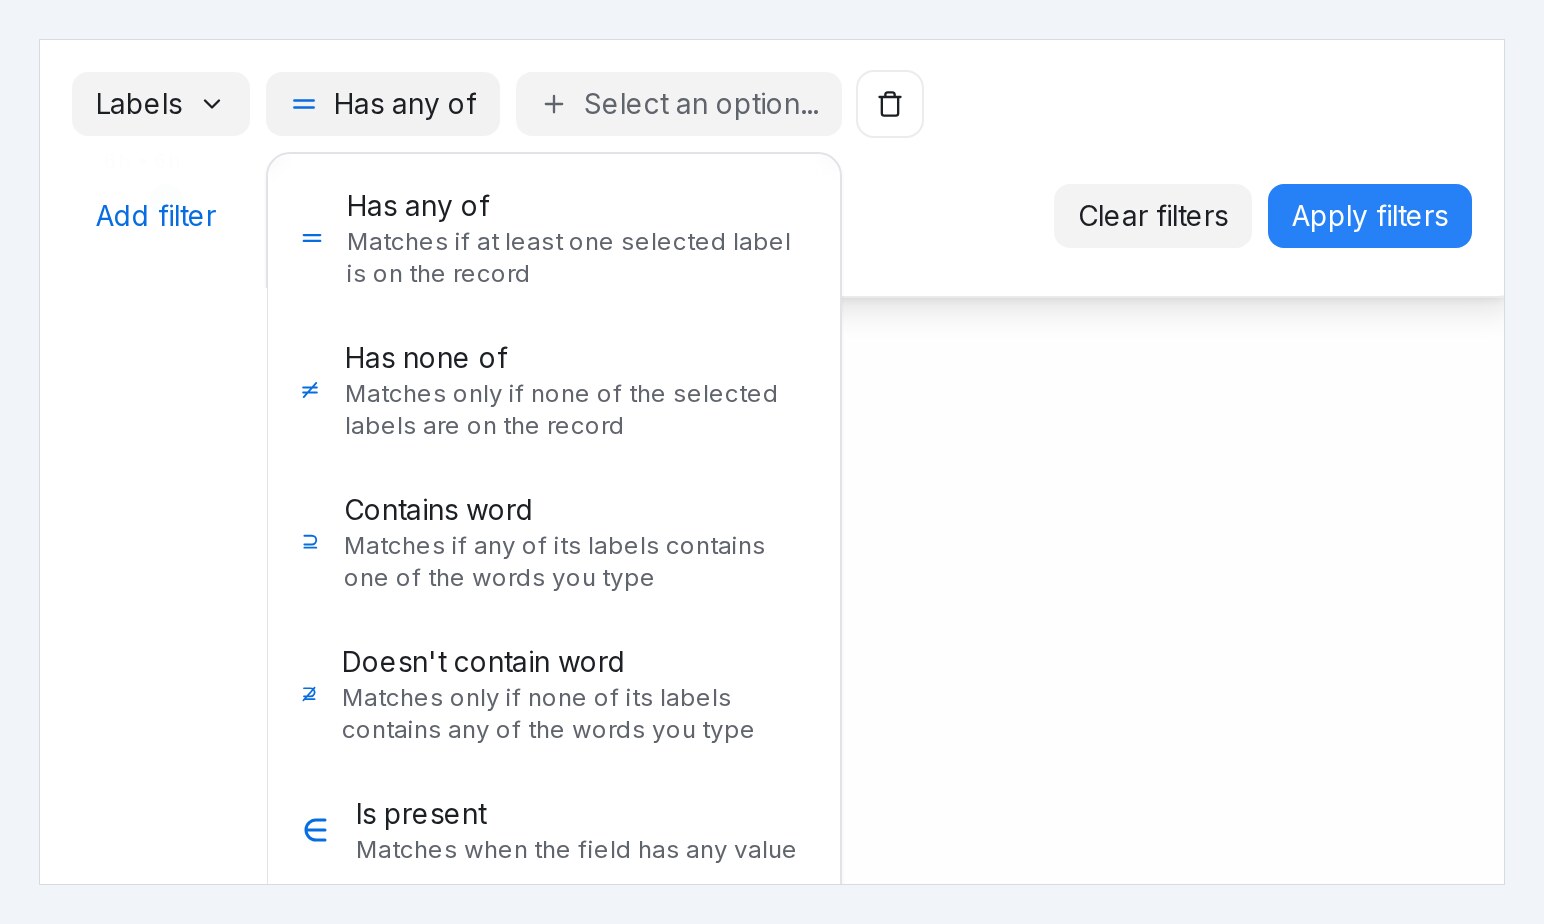Choose the Contains word menu option
The height and width of the screenshot is (924, 1544).
(554, 543)
